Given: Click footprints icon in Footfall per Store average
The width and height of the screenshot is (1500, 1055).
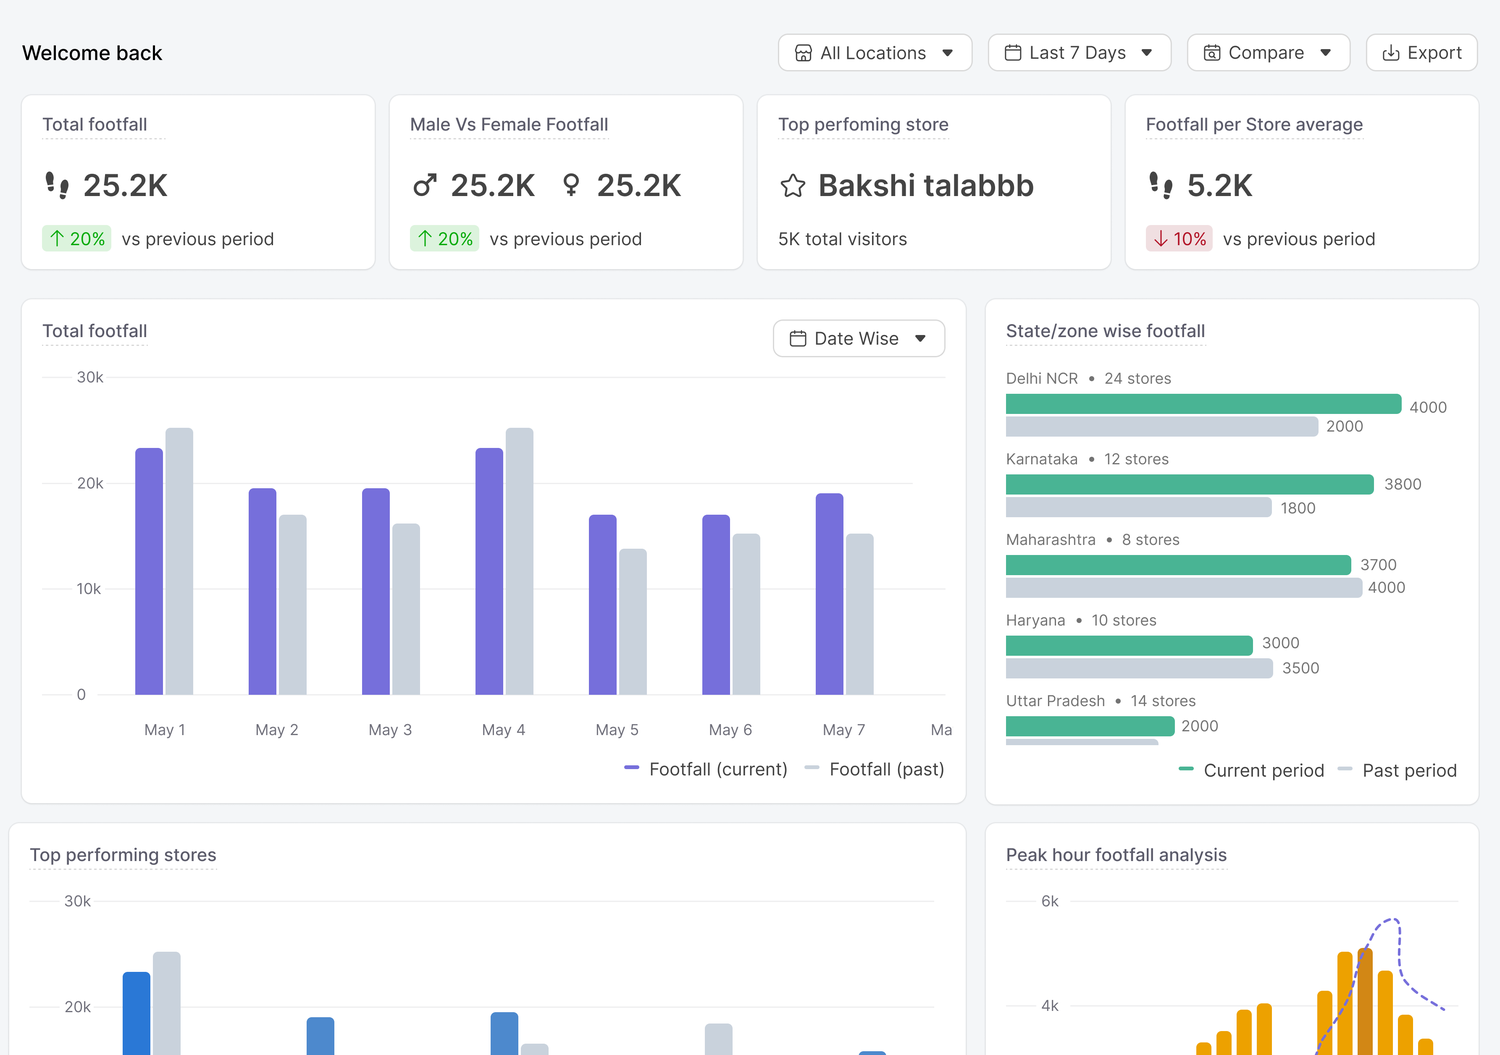Looking at the screenshot, I should (1161, 185).
